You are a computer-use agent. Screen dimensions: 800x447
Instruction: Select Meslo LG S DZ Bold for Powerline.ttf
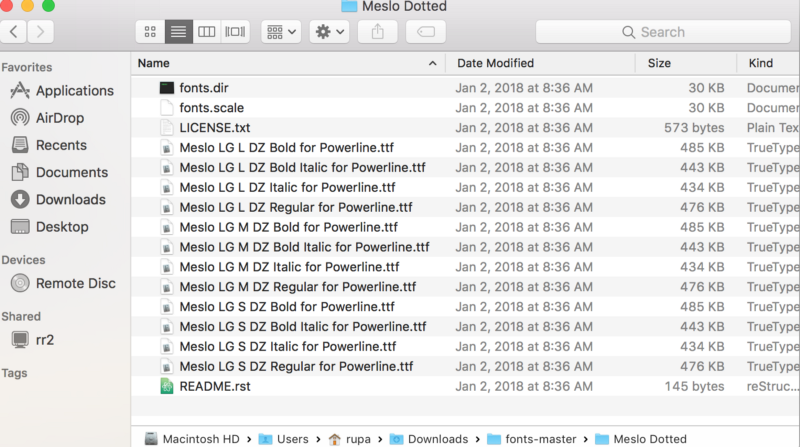287,307
